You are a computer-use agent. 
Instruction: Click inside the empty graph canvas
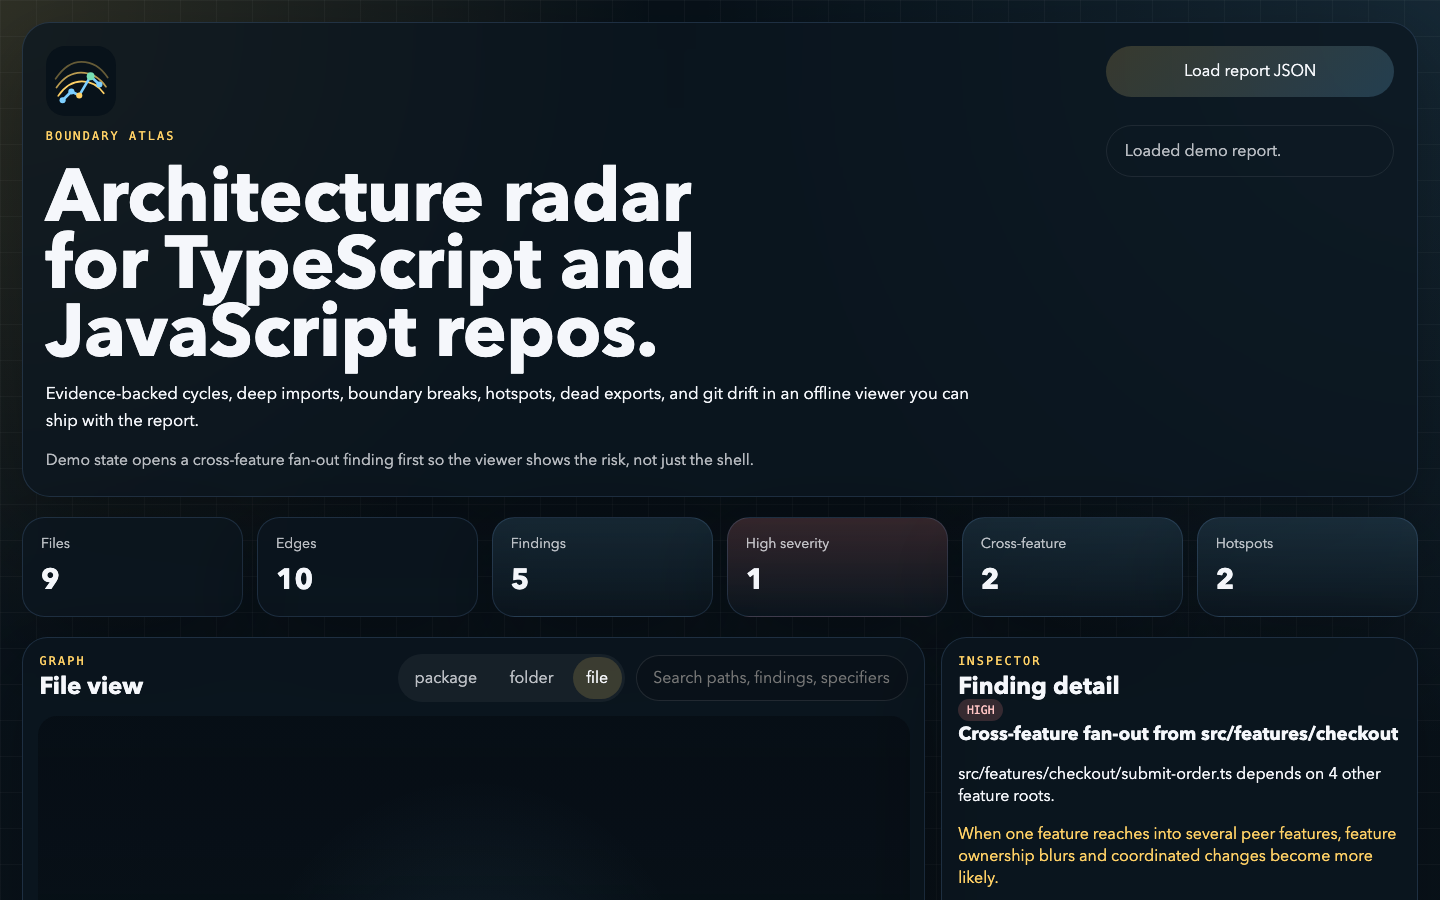(474, 810)
